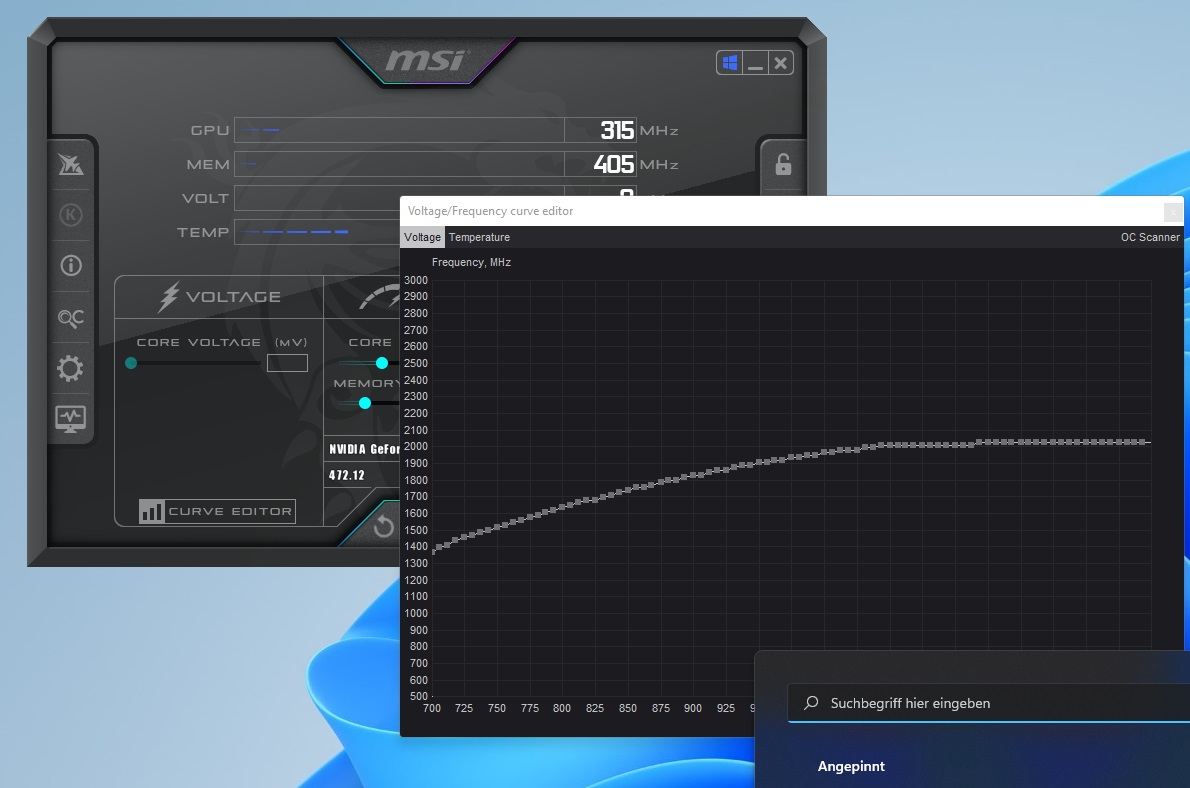Click the core clock slider handle

(382, 363)
